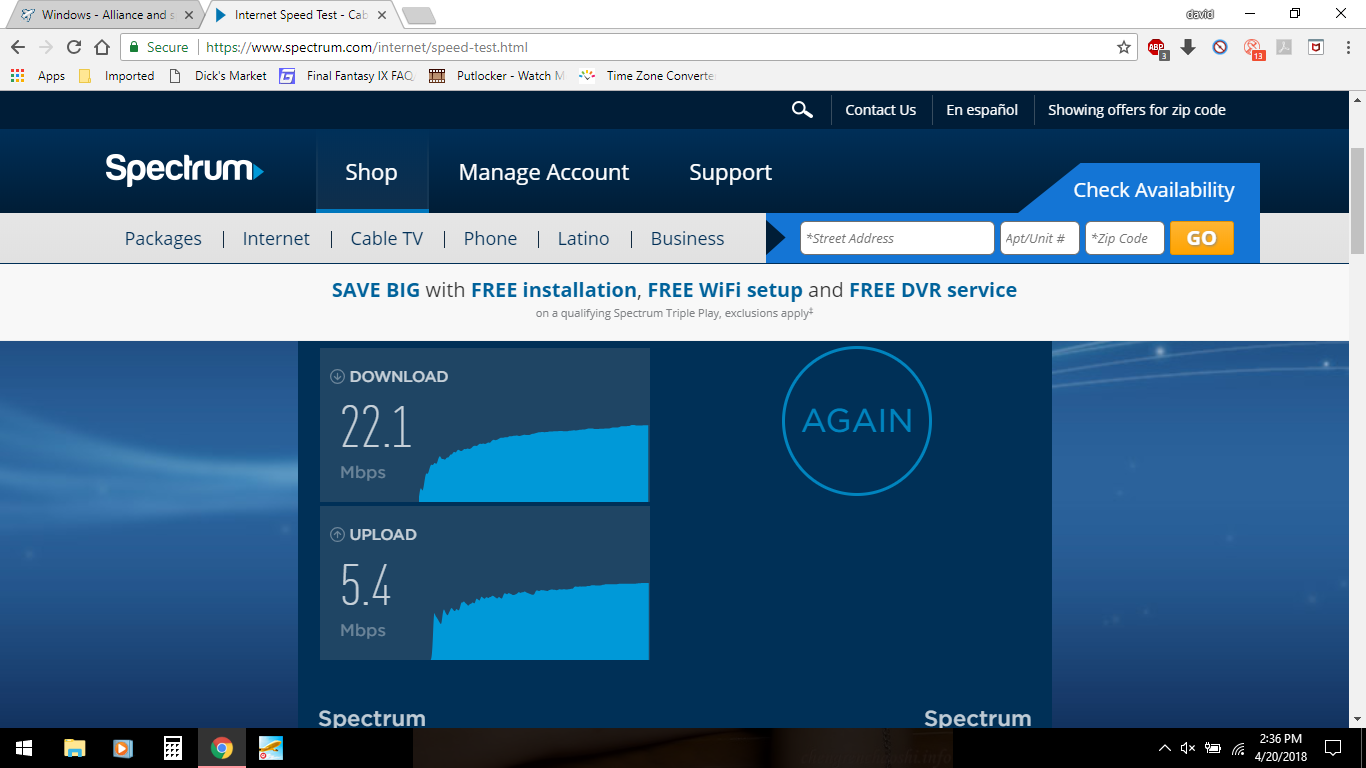The image size is (1366, 768).
Task: Open the Apps grid shortcut
Action: click(x=38, y=75)
